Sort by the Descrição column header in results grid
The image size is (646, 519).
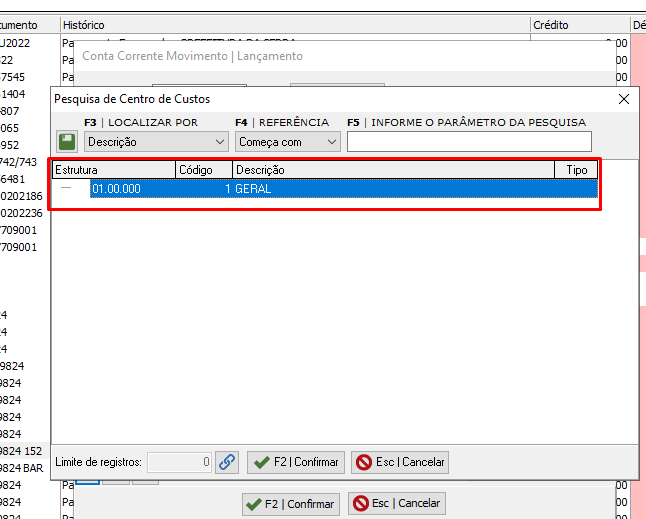(x=393, y=170)
